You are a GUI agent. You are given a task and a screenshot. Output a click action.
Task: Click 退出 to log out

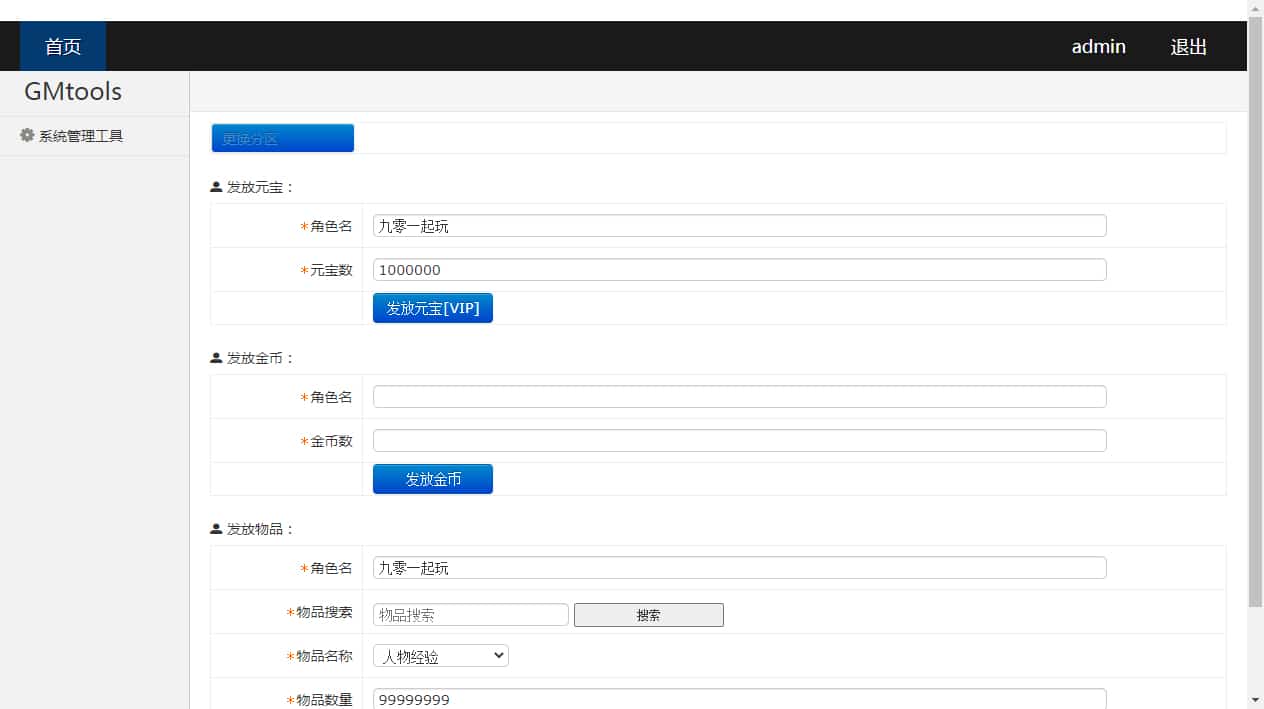(x=1188, y=46)
